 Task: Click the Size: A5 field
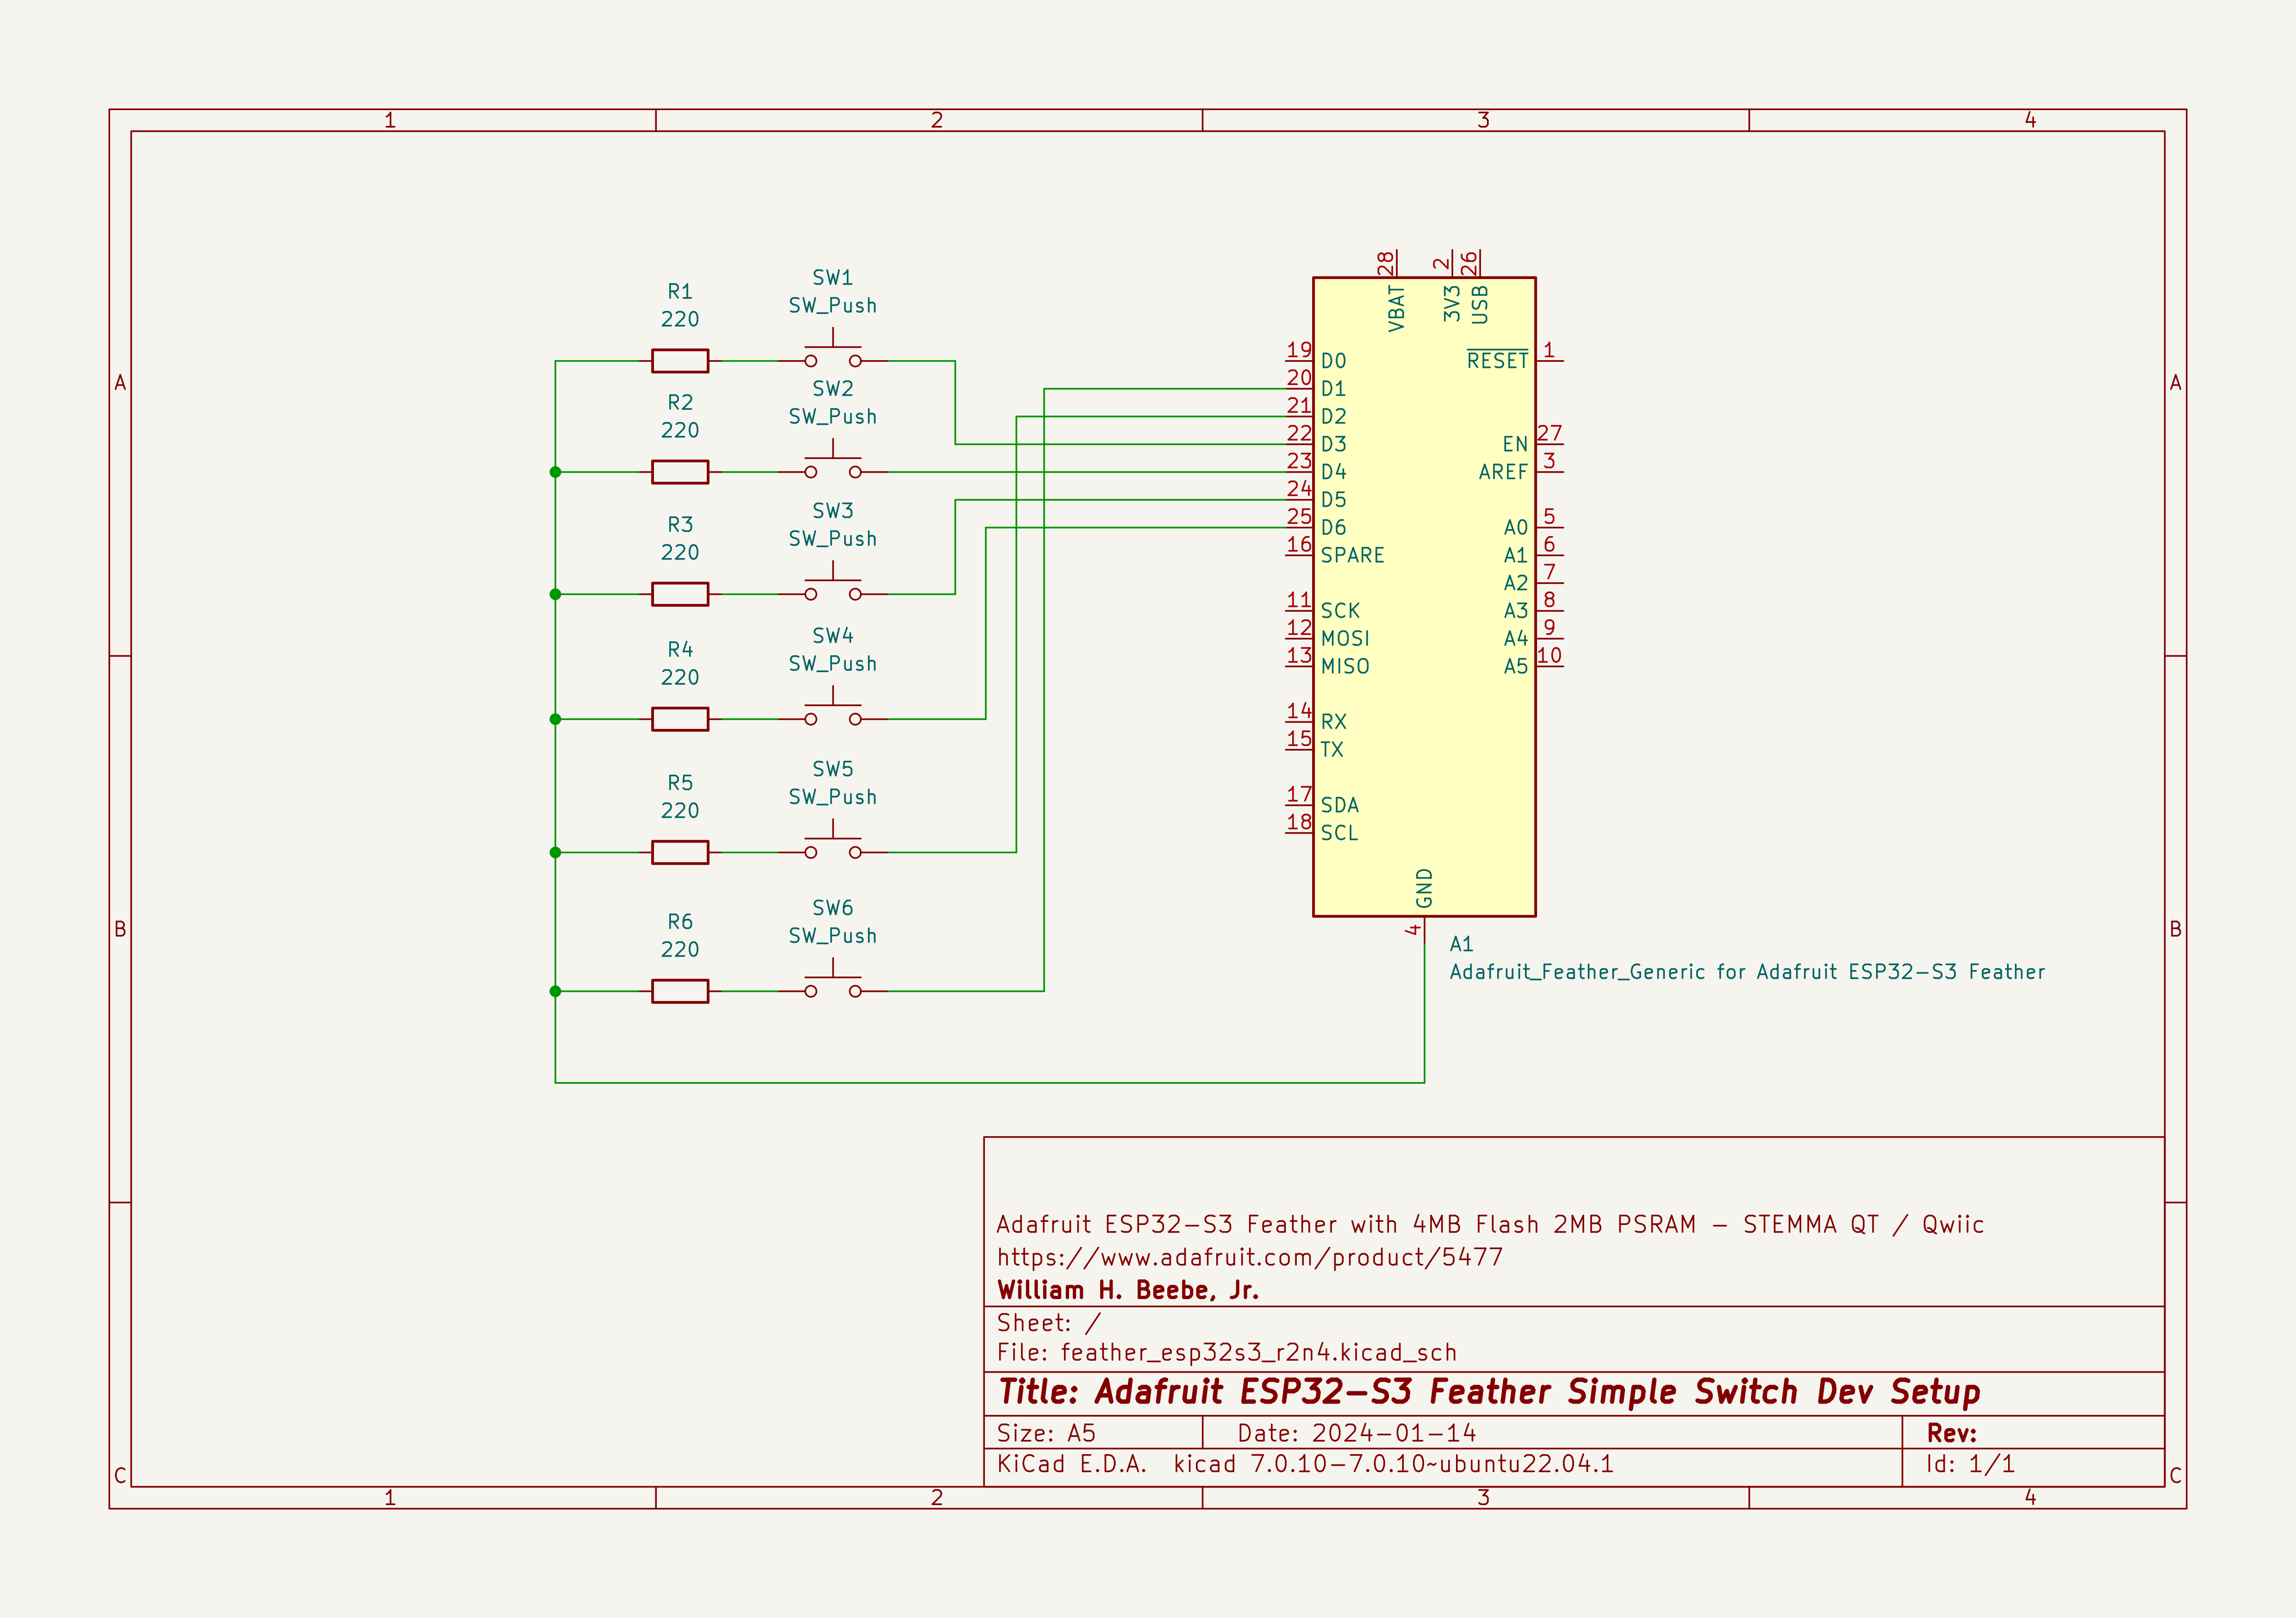click(x=1046, y=1433)
